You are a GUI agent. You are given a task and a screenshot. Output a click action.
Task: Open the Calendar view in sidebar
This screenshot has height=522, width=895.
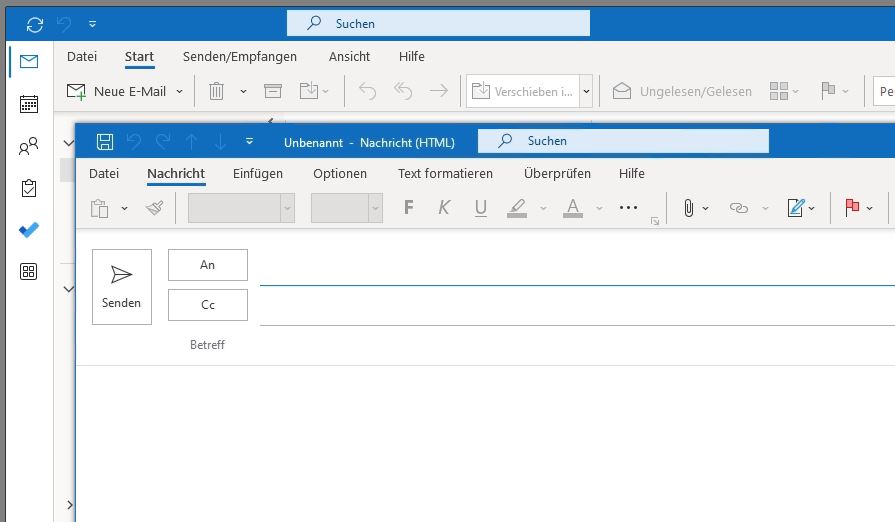[x=29, y=104]
